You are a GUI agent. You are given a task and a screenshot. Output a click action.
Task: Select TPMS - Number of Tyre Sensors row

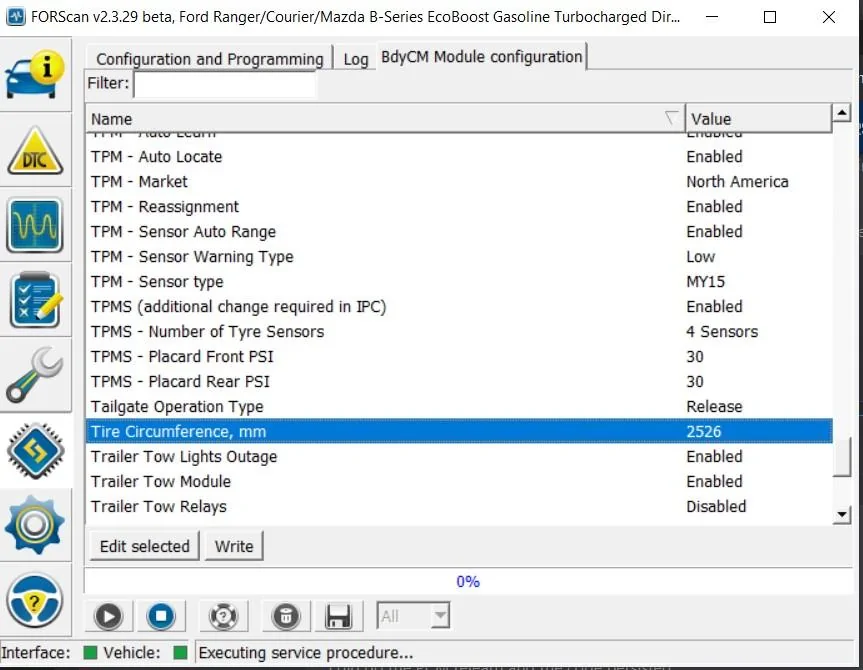tap(459, 331)
